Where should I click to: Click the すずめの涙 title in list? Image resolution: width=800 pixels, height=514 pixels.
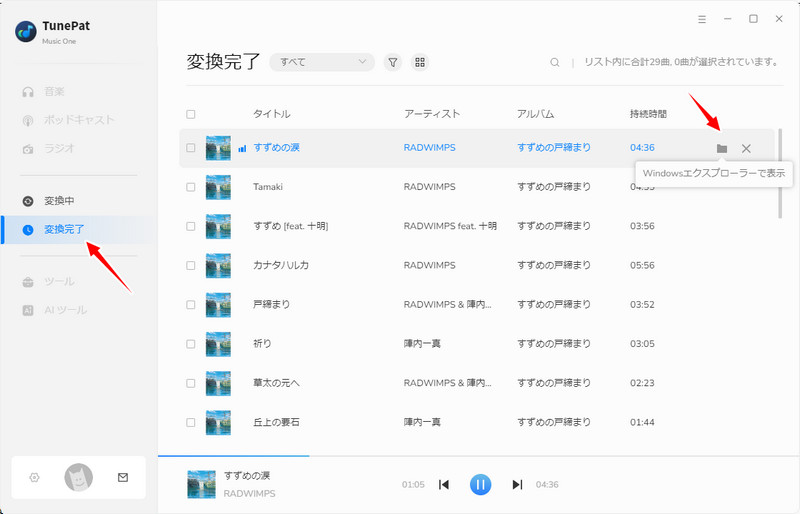click(x=277, y=148)
